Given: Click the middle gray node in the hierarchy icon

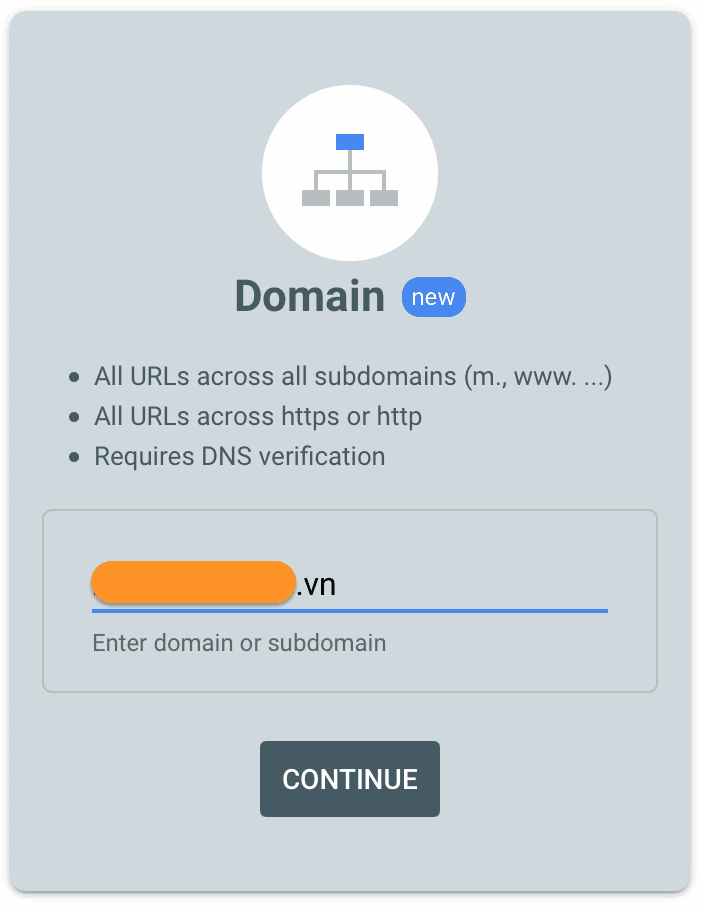Looking at the screenshot, I should (x=350, y=198).
